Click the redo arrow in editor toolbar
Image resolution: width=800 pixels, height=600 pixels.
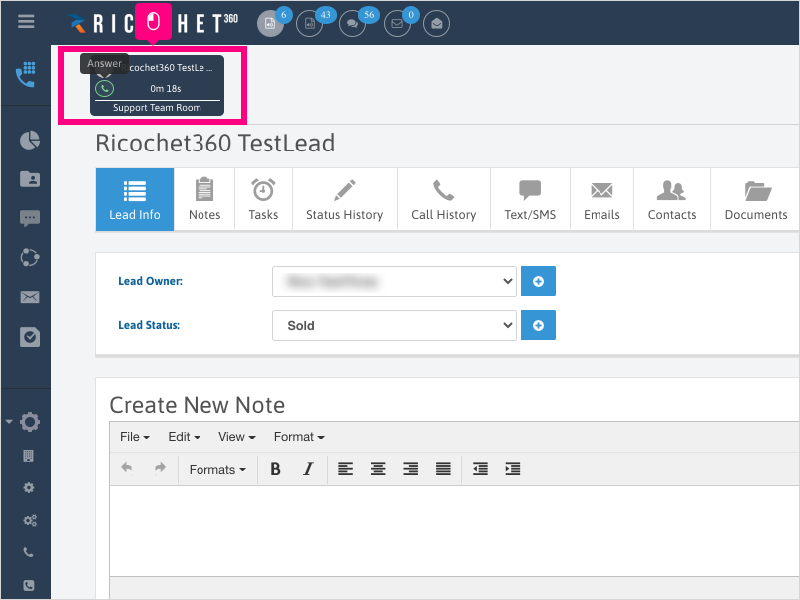160,468
